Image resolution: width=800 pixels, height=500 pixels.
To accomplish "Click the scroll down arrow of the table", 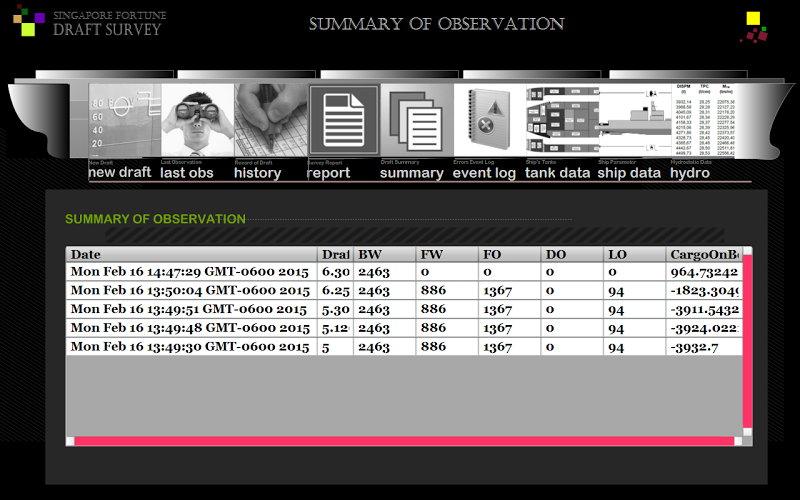I will click(x=747, y=432).
